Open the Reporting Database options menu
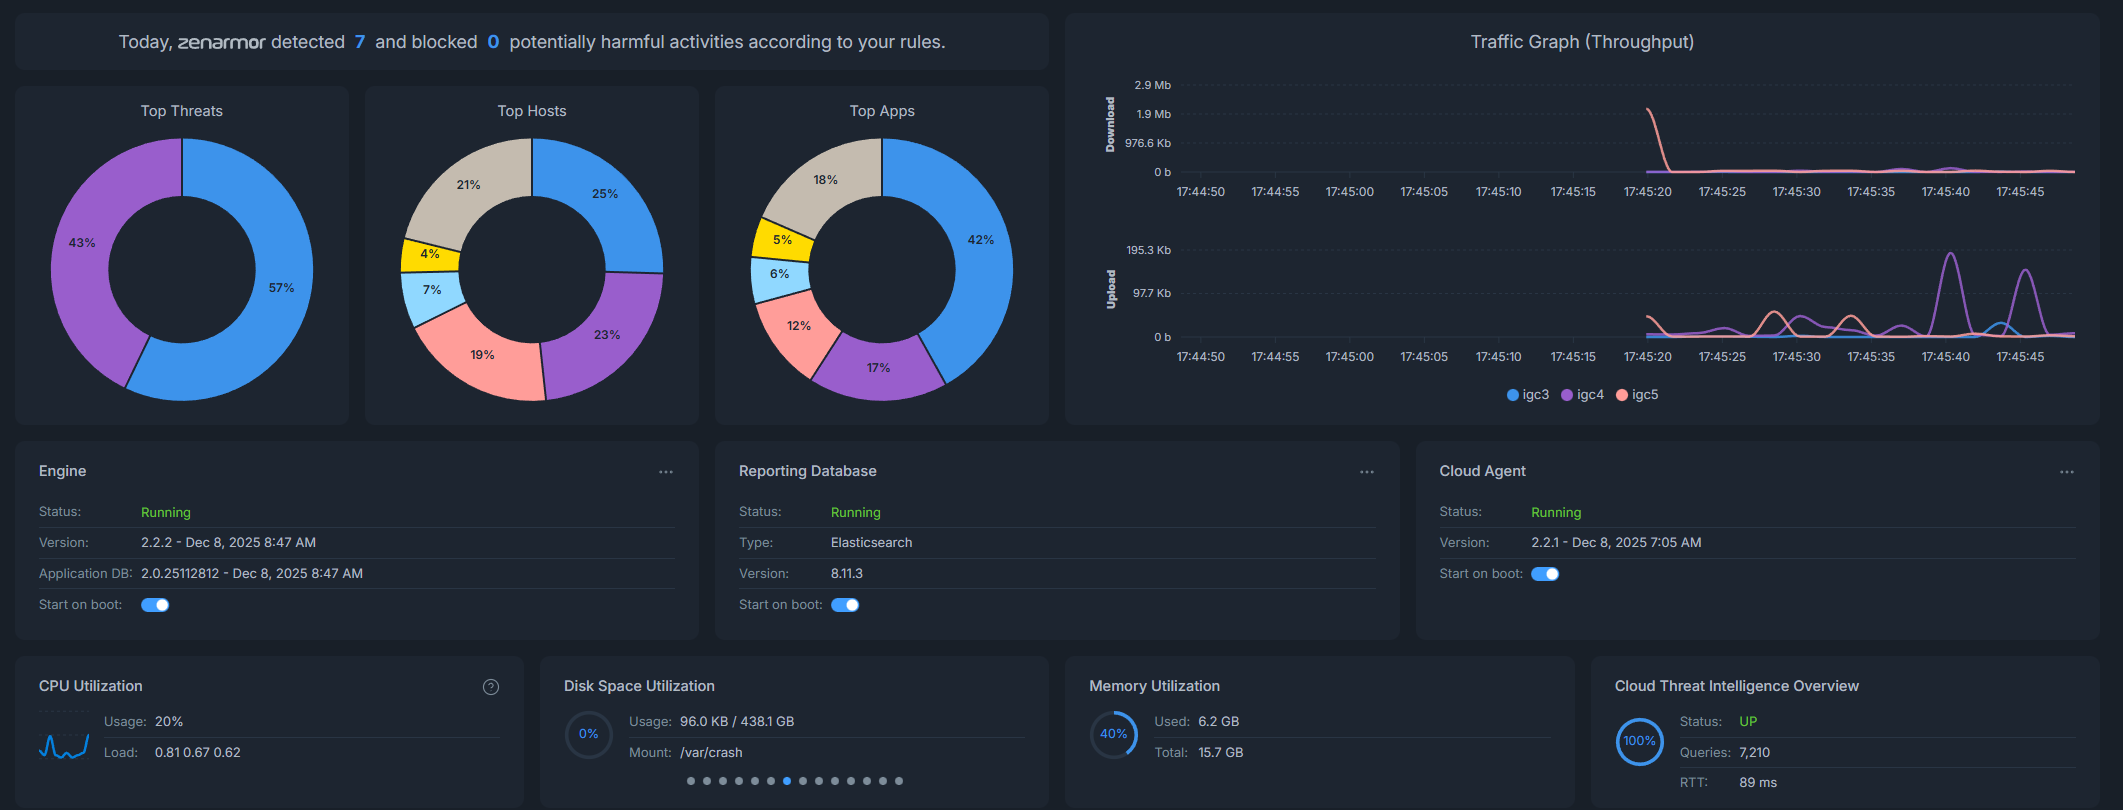This screenshot has width=2123, height=810. [1367, 472]
